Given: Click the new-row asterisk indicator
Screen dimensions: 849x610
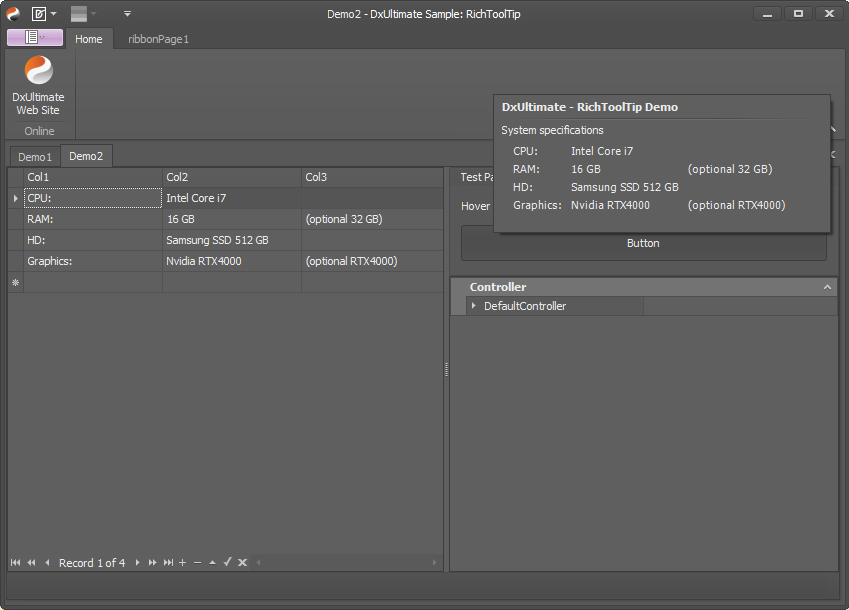Looking at the screenshot, I should (x=16, y=282).
